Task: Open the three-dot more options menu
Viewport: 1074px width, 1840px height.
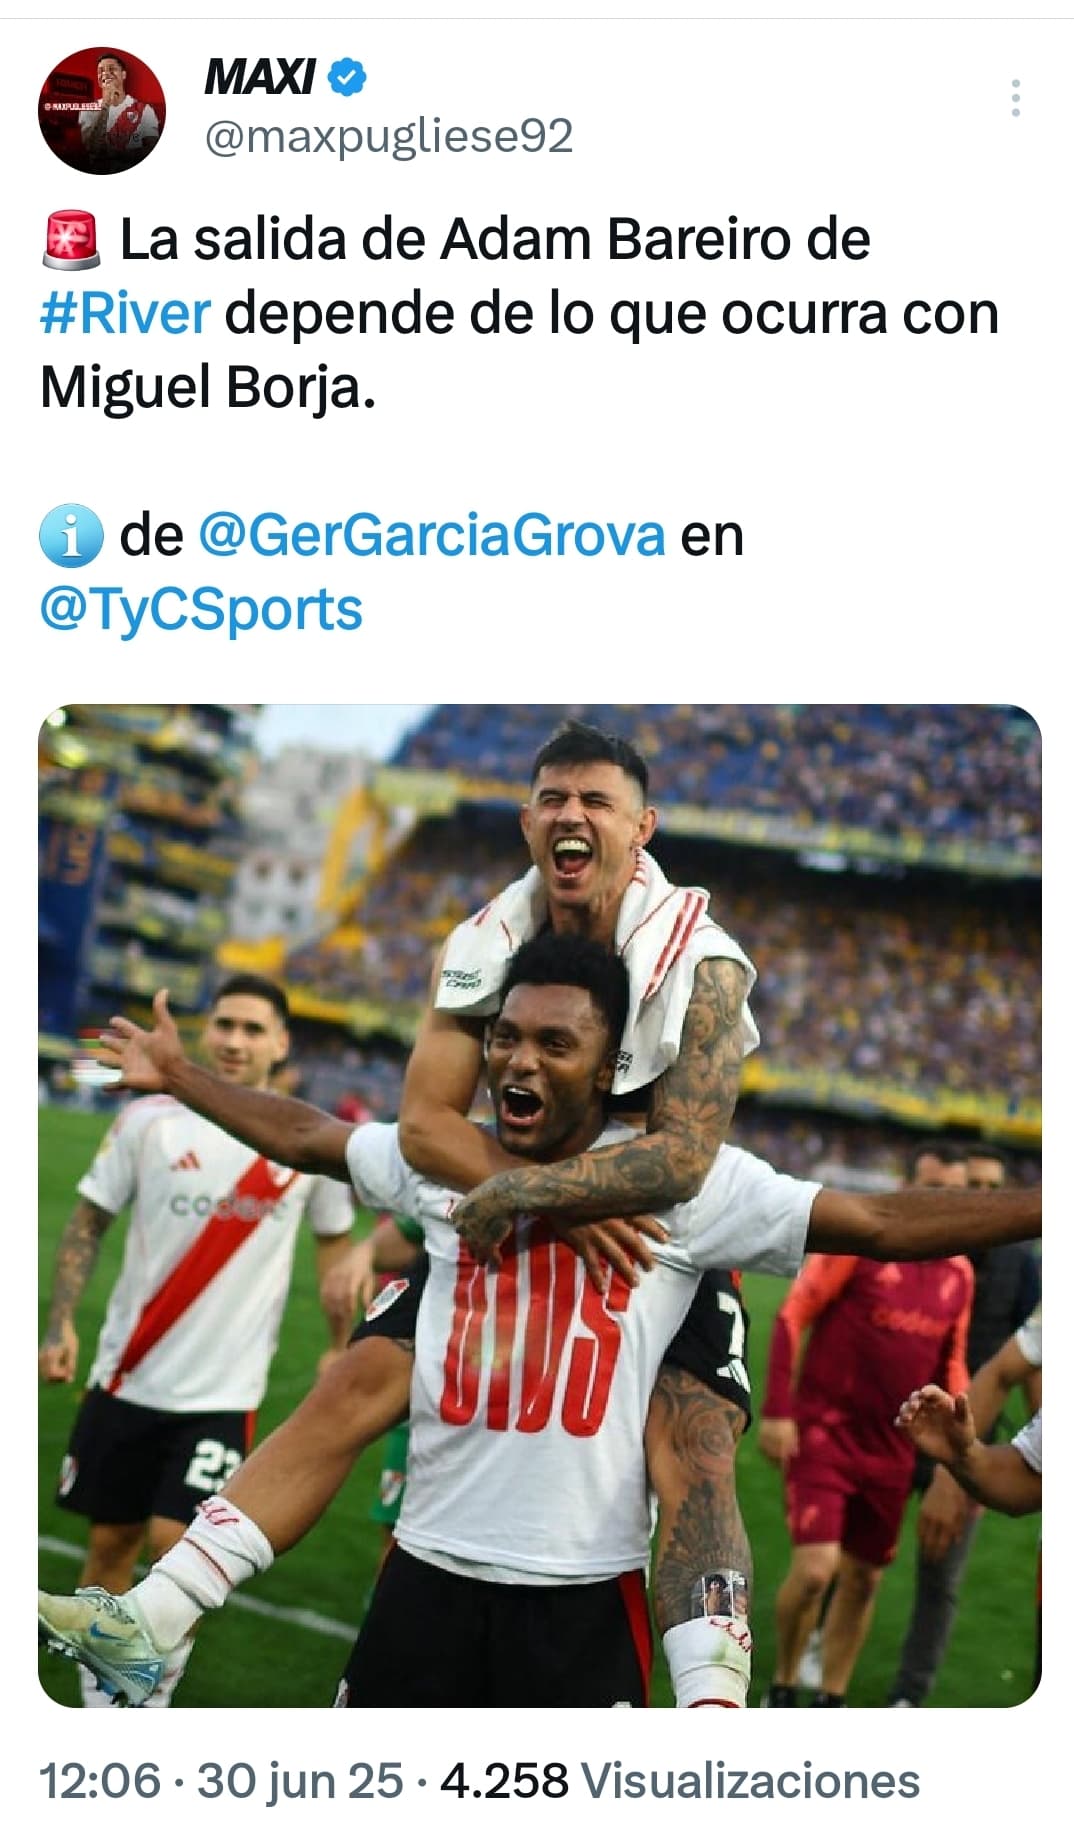Action: click(1015, 98)
